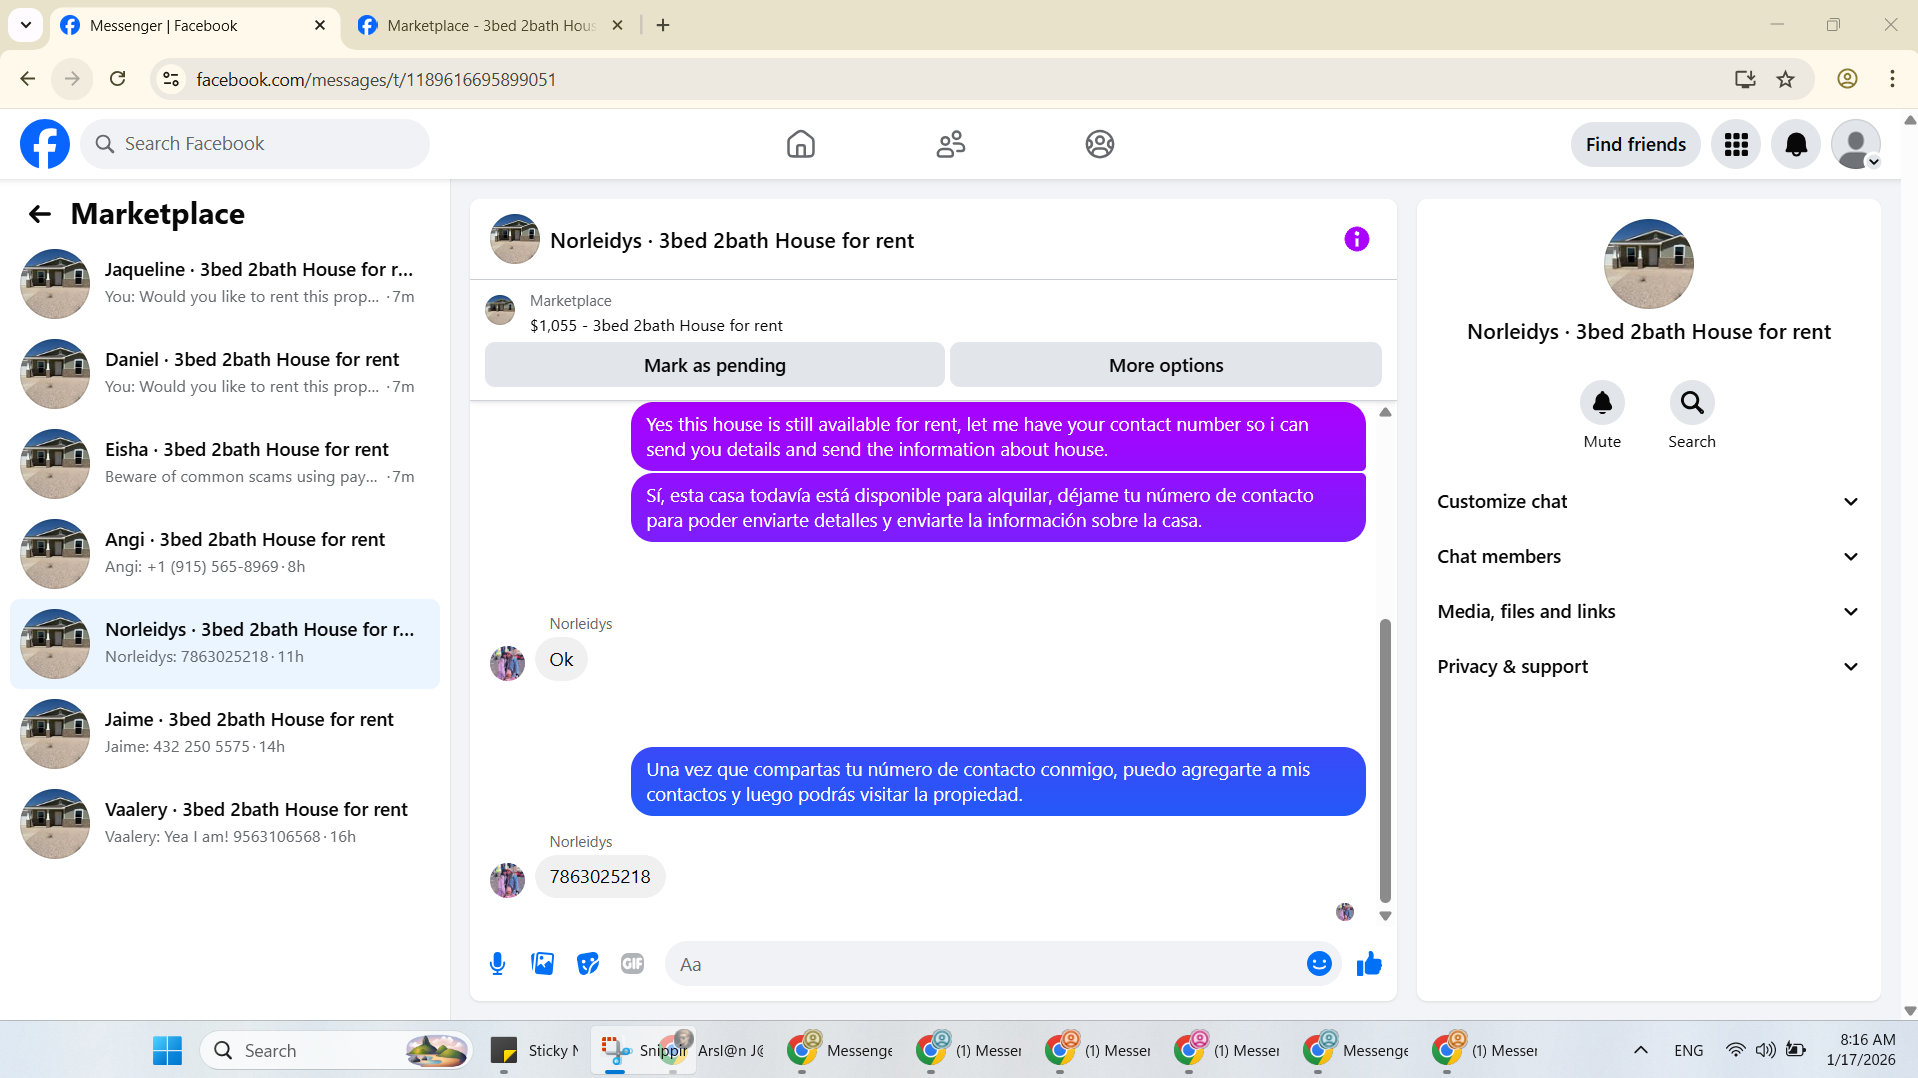1918x1078 pixels.
Task: Show hidden tray icons chevron
Action: coord(1640,1051)
